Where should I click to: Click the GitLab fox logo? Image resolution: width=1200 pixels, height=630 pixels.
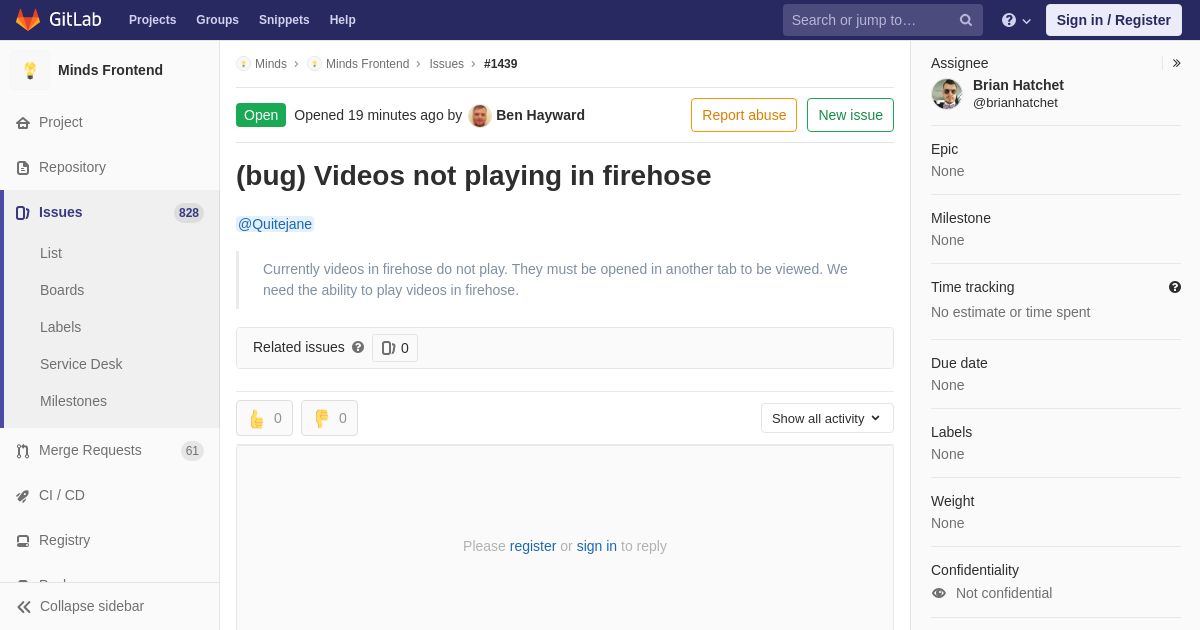pyautogui.click(x=28, y=20)
